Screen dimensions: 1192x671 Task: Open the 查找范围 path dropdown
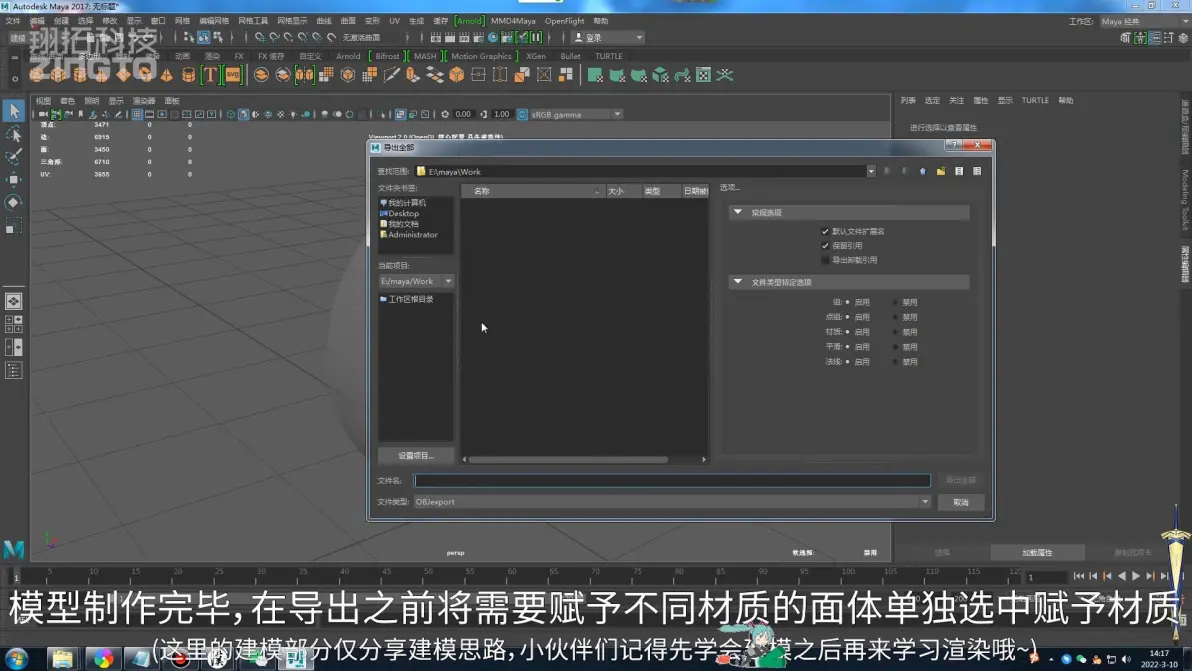point(871,172)
